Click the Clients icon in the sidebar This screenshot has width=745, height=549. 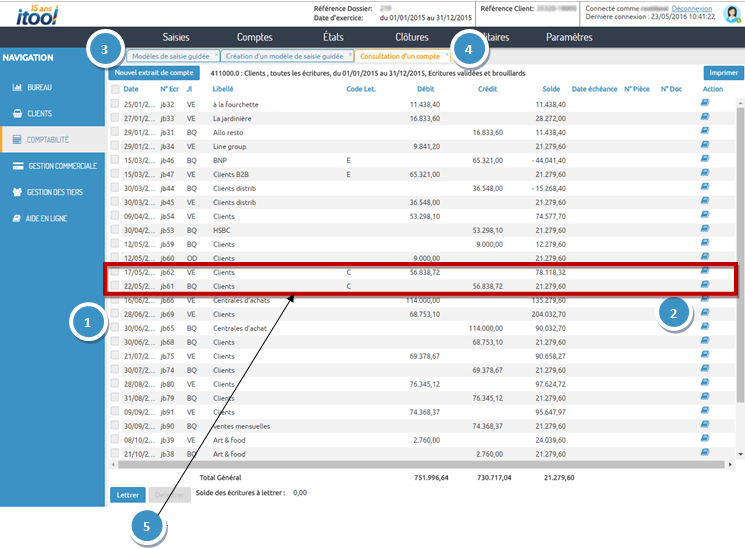pyautogui.click(x=18, y=114)
